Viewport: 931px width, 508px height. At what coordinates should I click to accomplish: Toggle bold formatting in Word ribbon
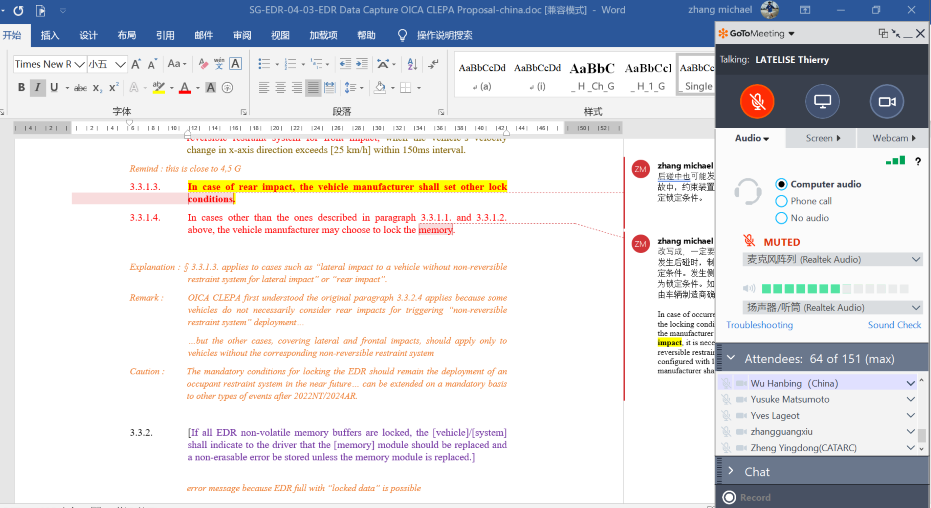coord(21,88)
